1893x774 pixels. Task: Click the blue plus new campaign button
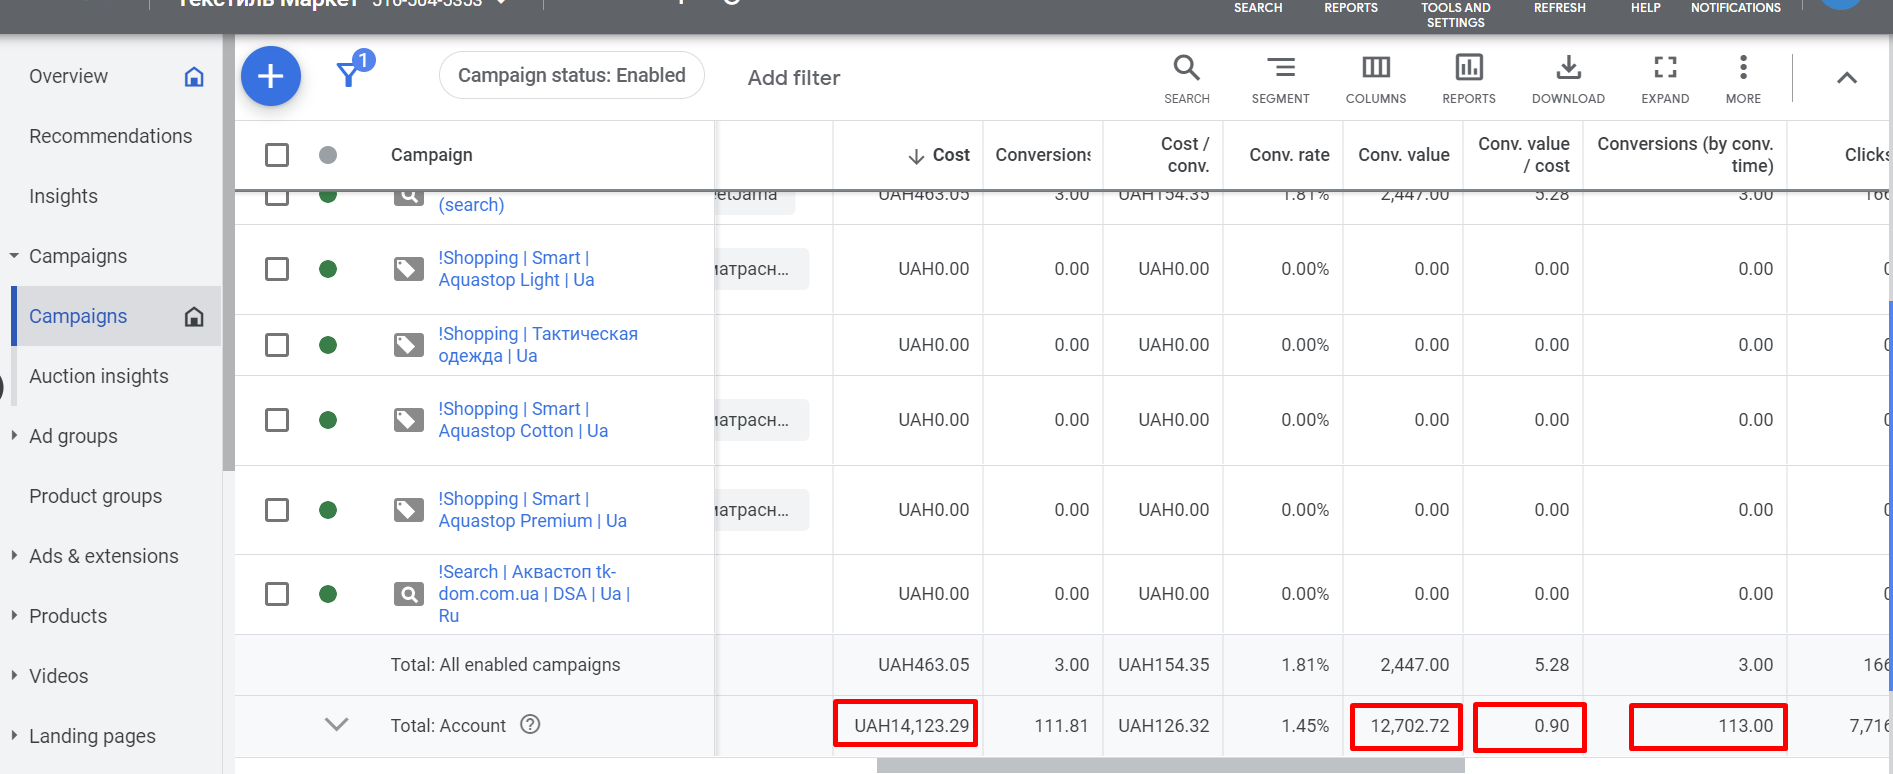(270, 76)
